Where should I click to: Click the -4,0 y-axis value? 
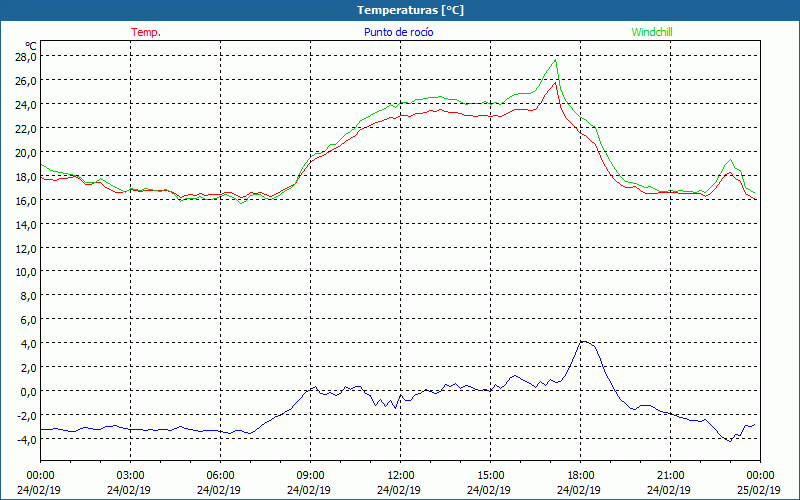pyautogui.click(x=26, y=439)
